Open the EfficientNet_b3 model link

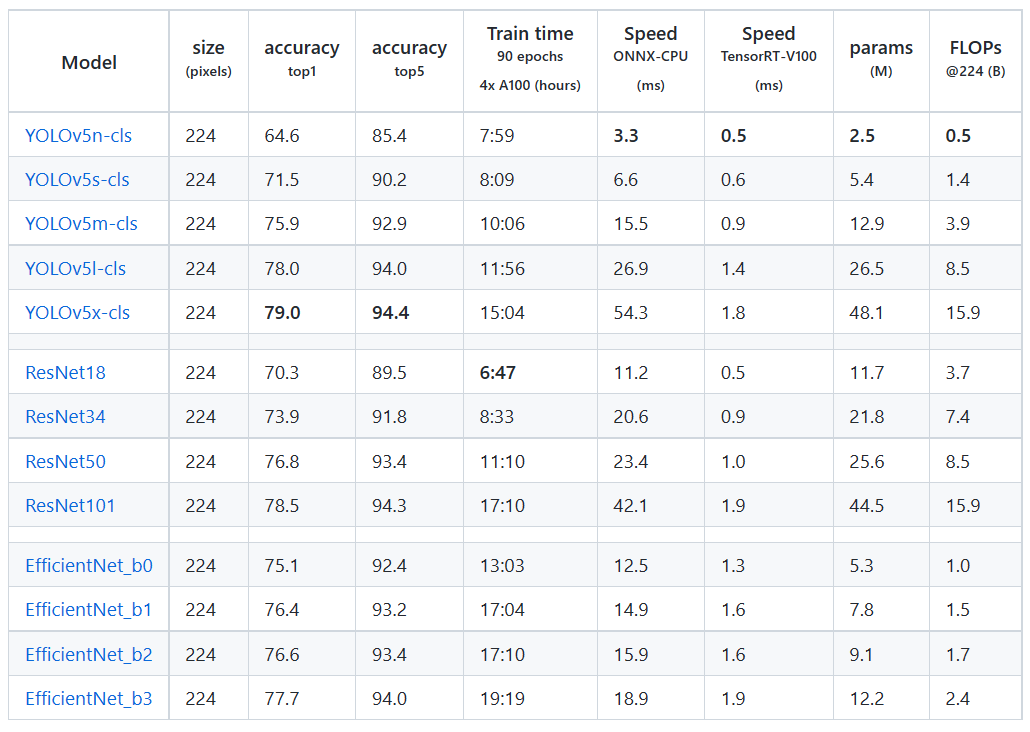pos(89,698)
